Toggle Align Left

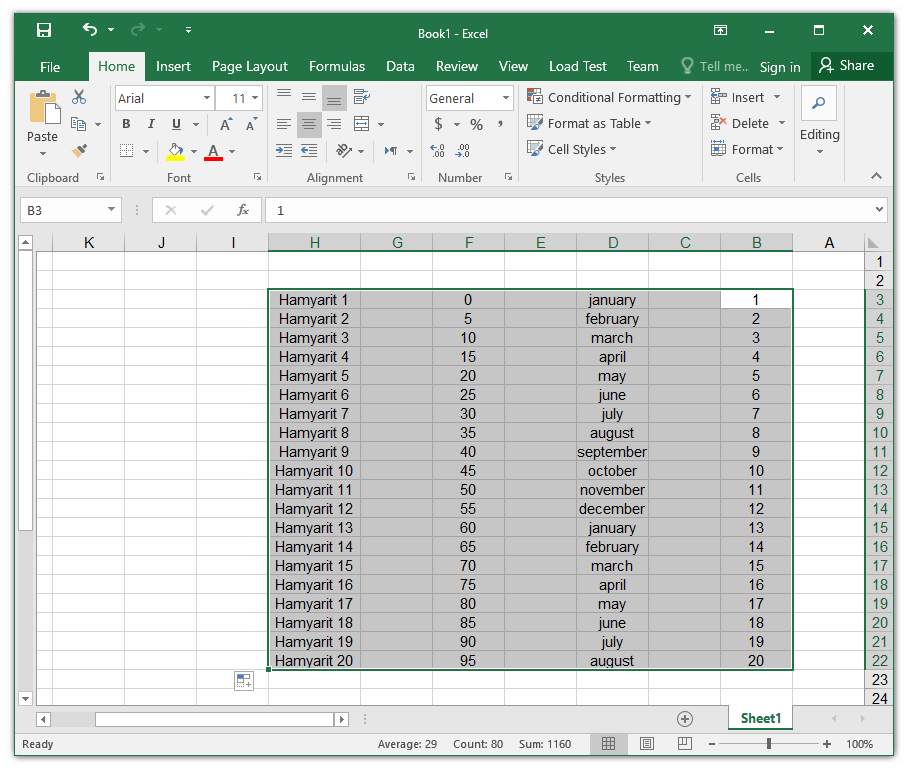pos(284,124)
